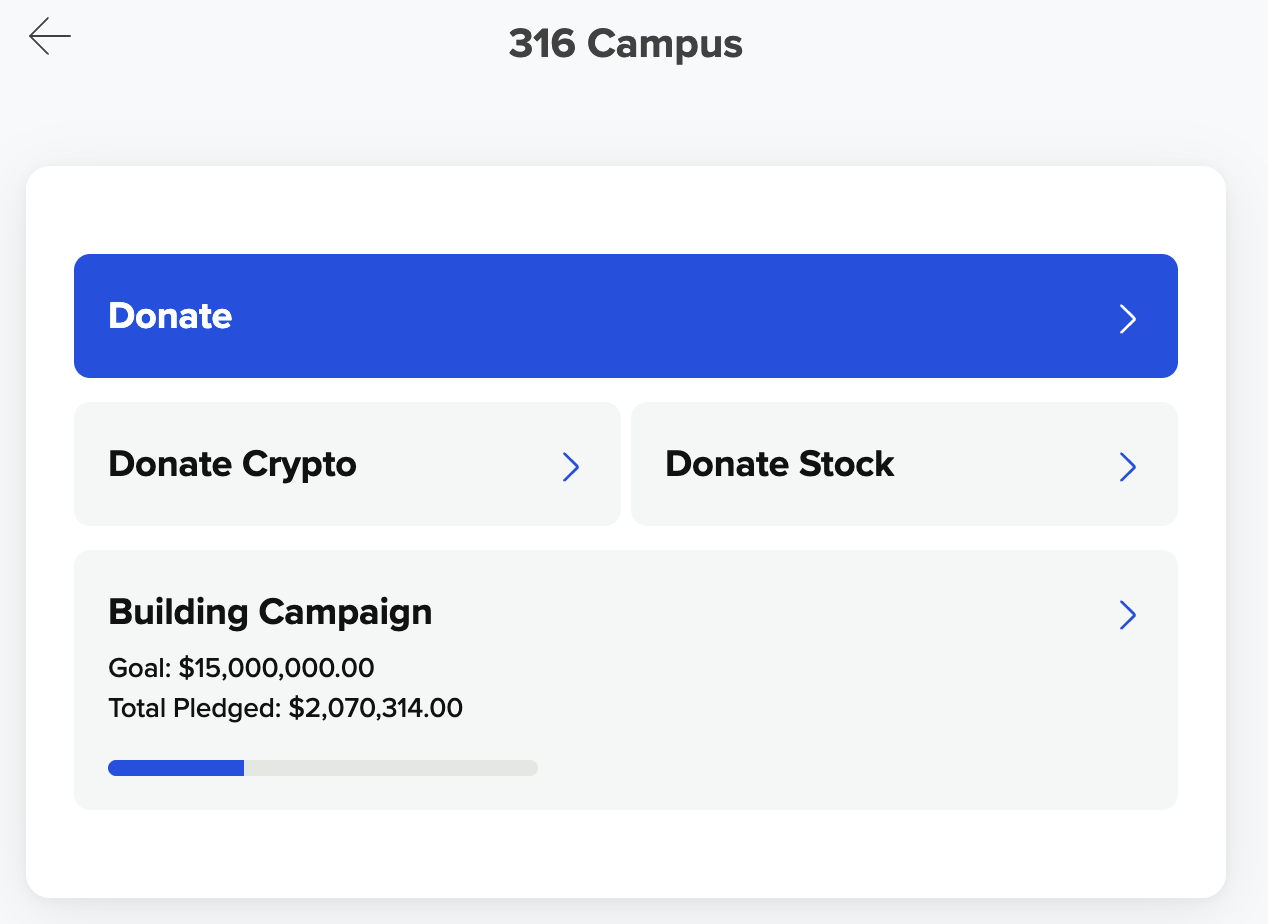Click the white Donate label text
Image resolution: width=1268 pixels, height=924 pixels.
(170, 316)
